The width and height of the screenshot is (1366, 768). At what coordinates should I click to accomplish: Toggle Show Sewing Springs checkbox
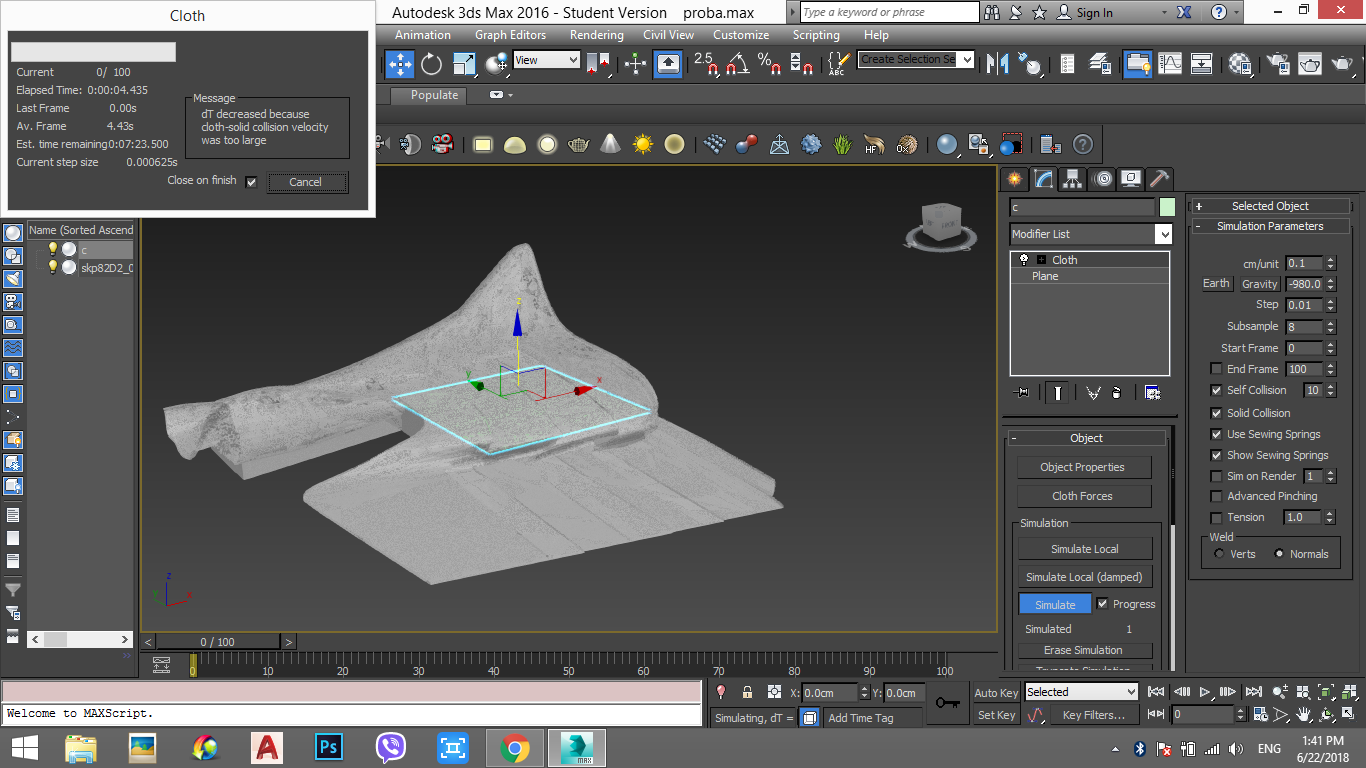[x=1216, y=455]
